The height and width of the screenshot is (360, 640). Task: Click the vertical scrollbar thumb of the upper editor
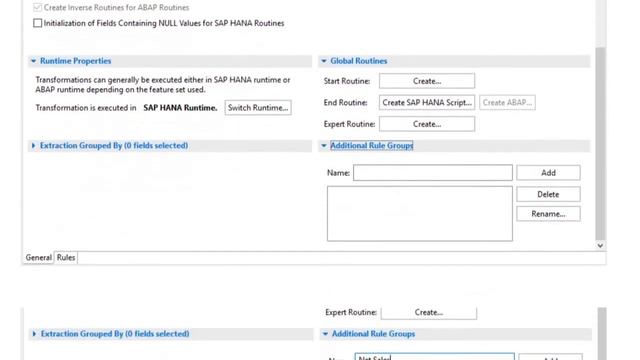(x=600, y=143)
